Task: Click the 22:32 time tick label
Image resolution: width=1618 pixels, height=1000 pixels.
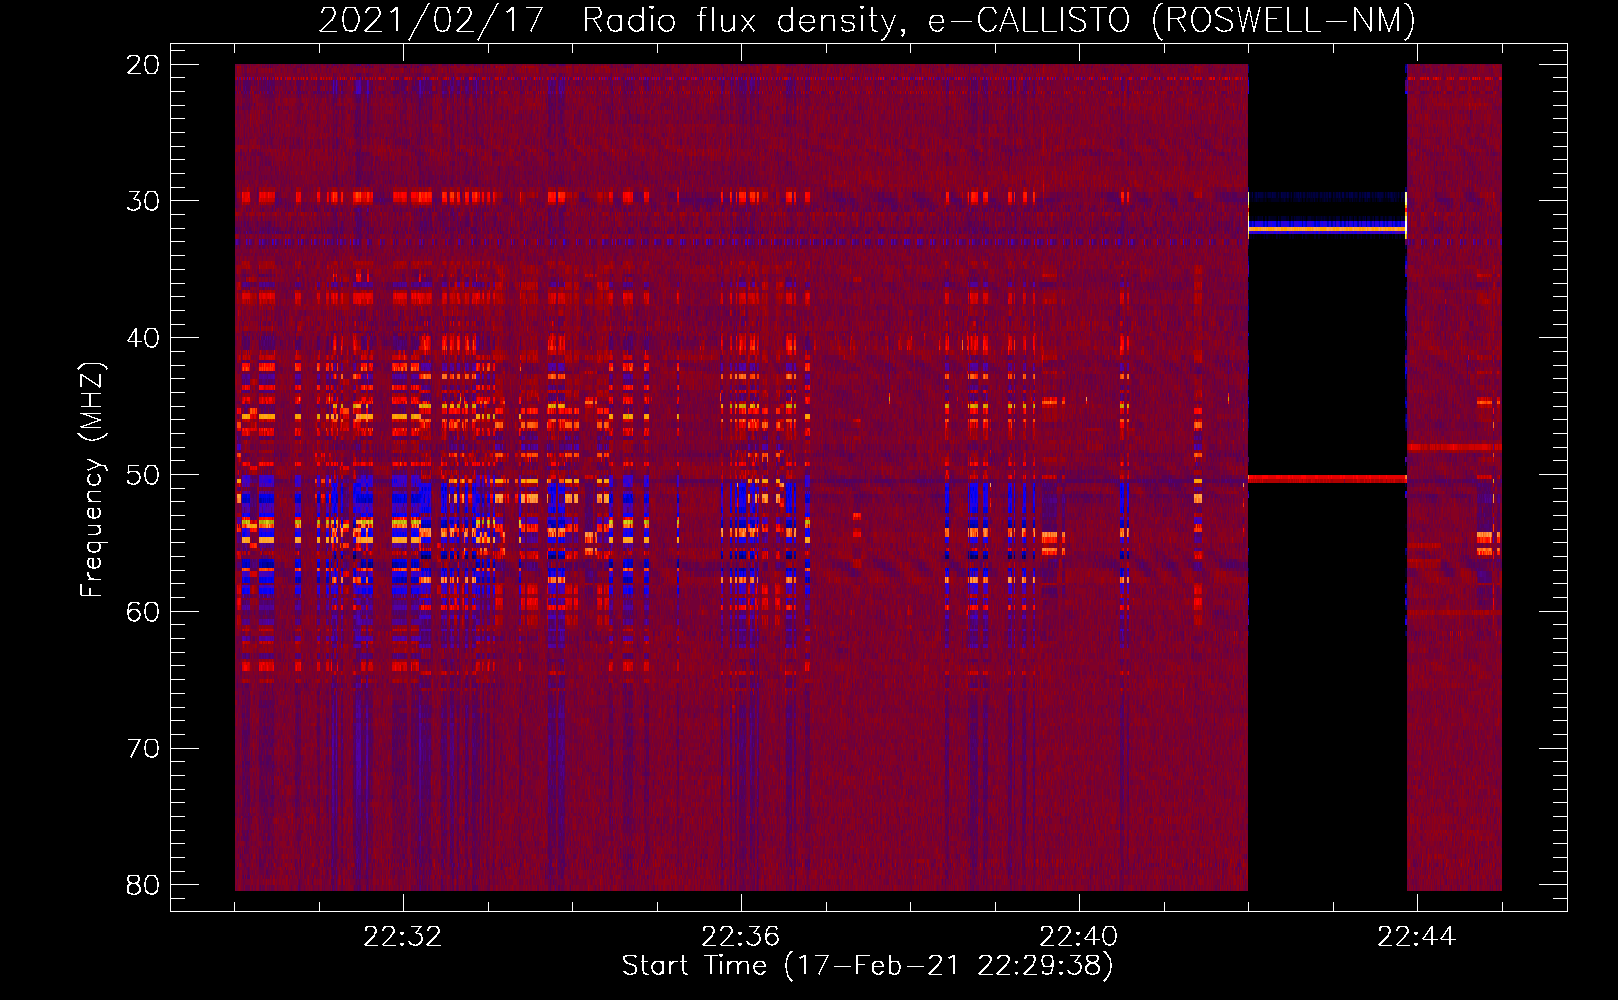Action: [x=402, y=937]
